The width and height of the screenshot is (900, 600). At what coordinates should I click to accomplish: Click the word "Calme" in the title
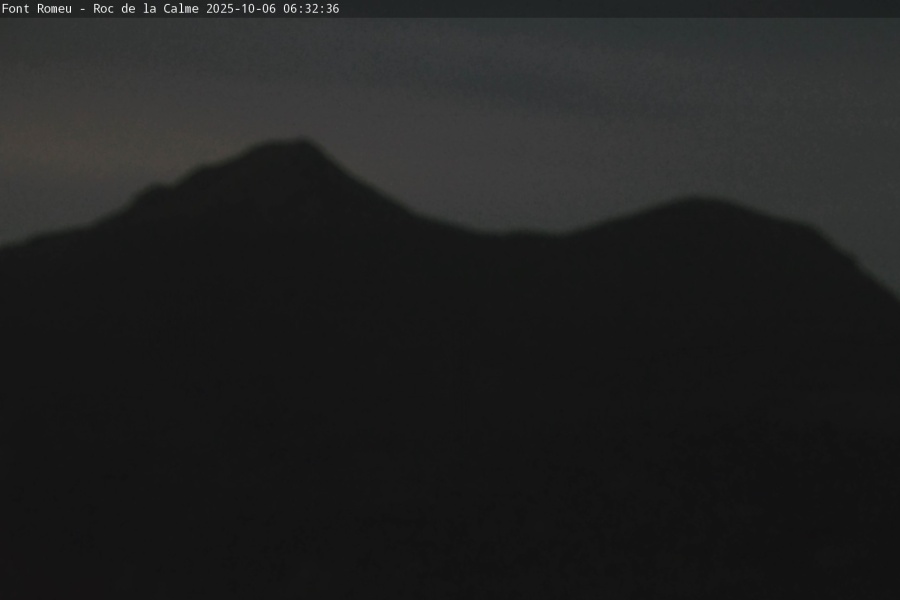coord(181,8)
